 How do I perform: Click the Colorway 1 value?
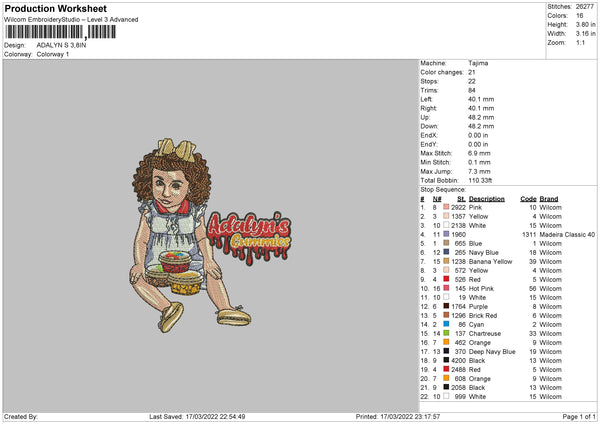(53, 54)
